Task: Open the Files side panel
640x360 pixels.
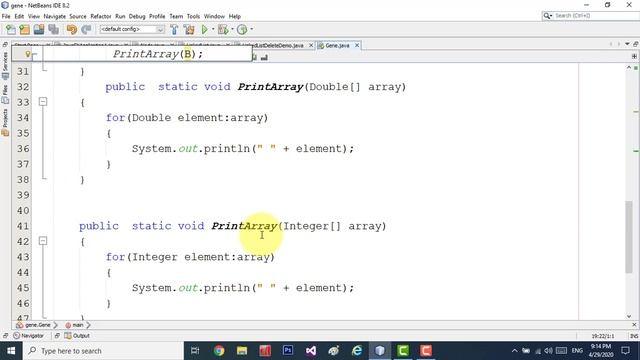Action: (5, 94)
